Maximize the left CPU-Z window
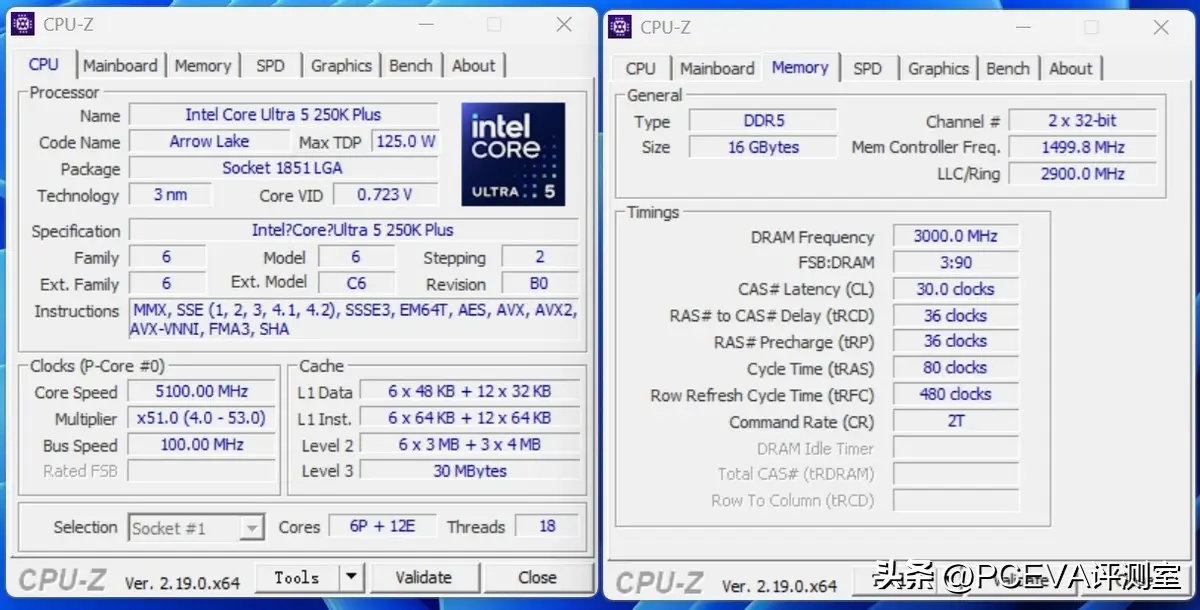1200x610 pixels. pos(494,24)
